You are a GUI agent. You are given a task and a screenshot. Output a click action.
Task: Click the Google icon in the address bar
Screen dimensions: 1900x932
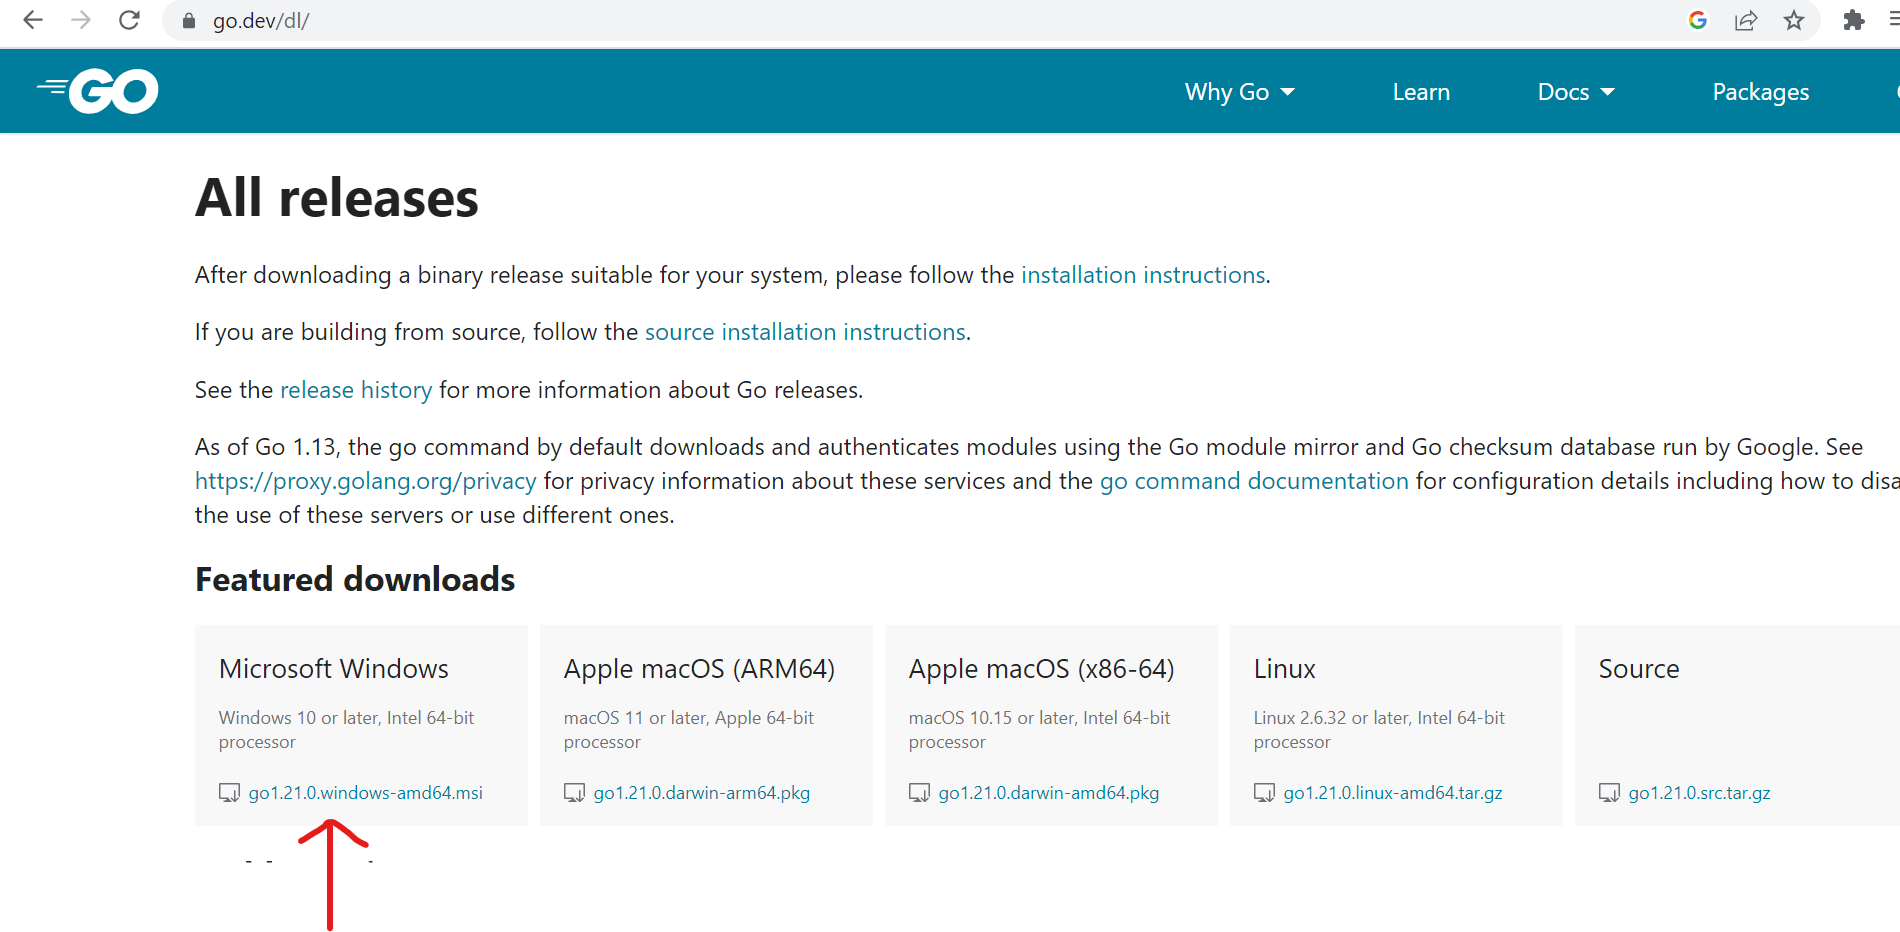[1697, 20]
